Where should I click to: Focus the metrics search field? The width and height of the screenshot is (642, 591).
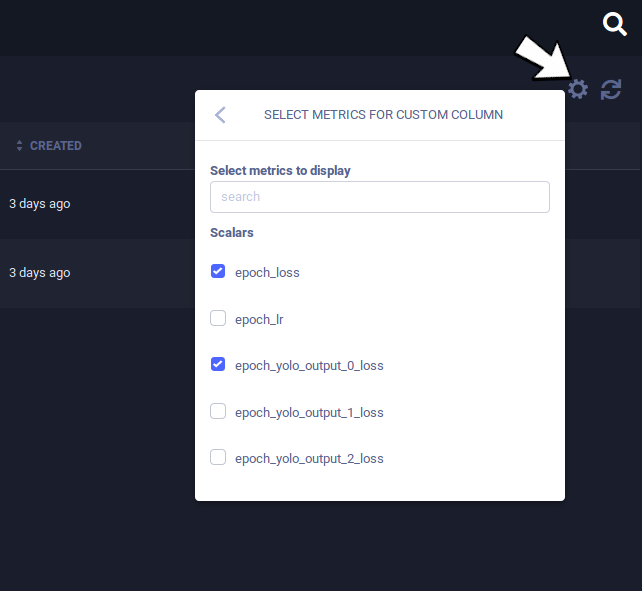click(379, 197)
